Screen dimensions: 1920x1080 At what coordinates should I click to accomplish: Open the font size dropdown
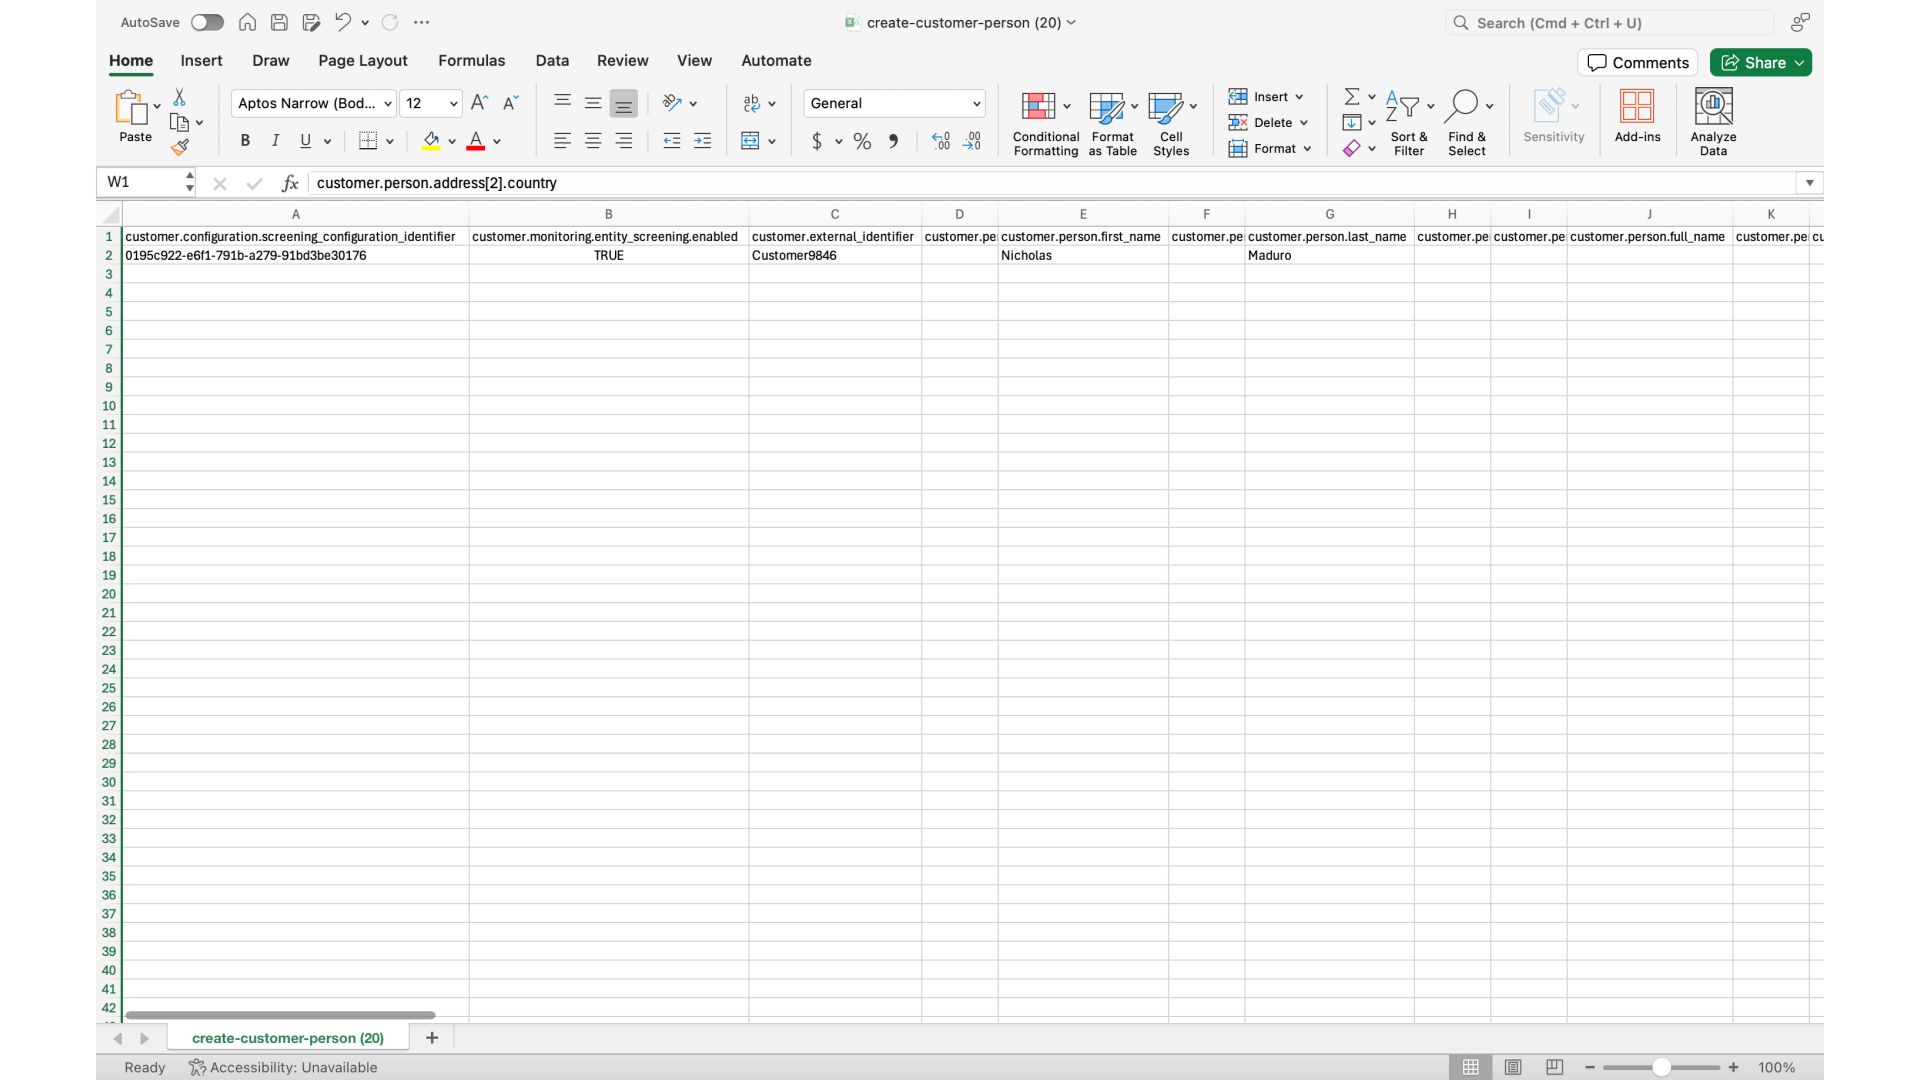tap(452, 103)
